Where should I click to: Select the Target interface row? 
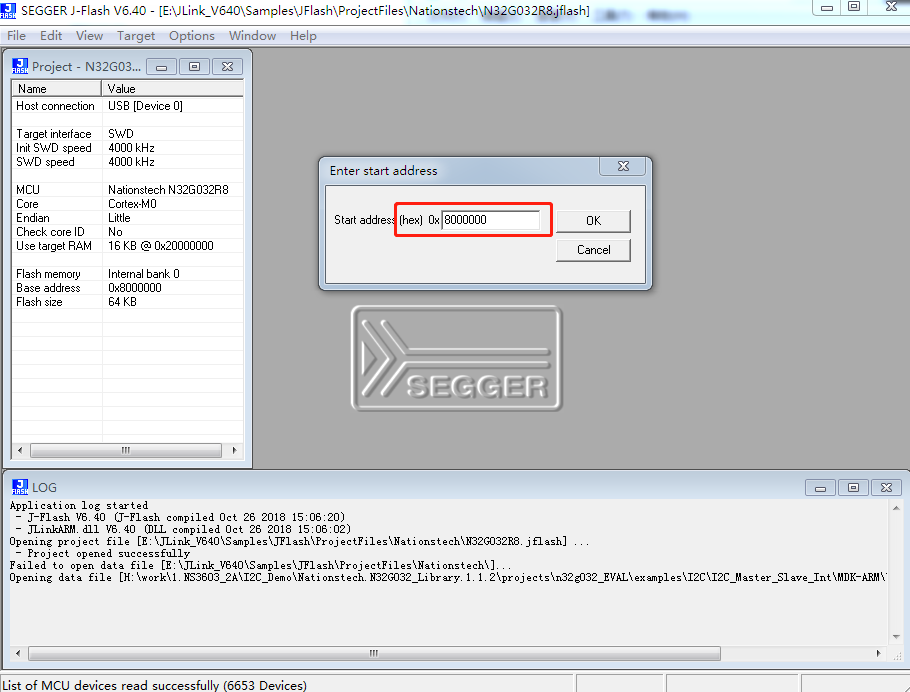pyautogui.click(x=128, y=134)
